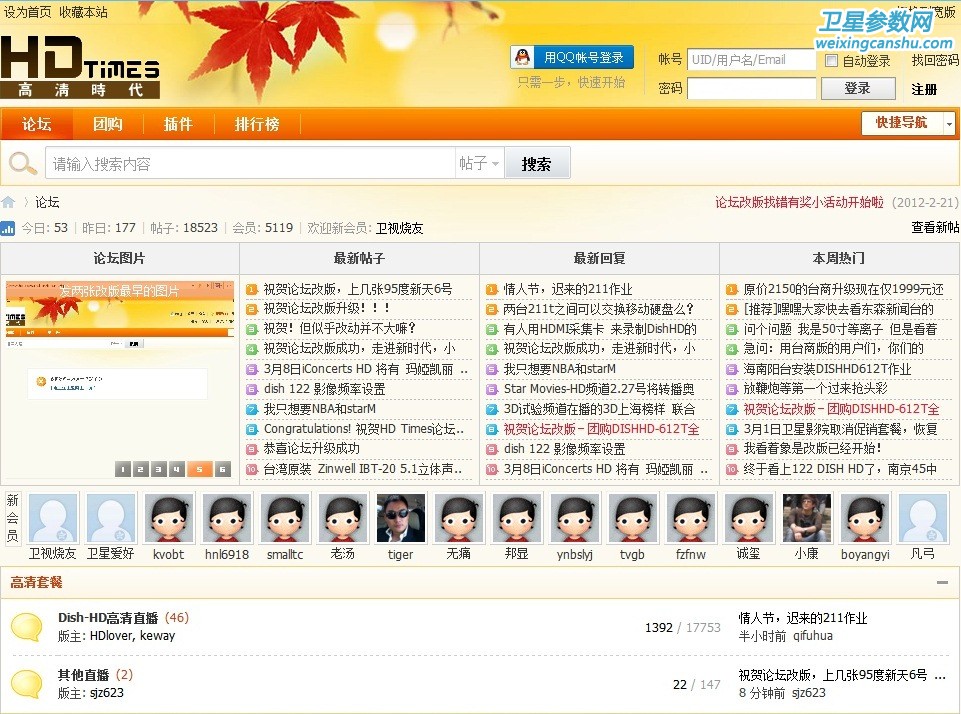The width and height of the screenshot is (961, 714).
Task: Collapse the 高清套餐 section
Action: (x=942, y=582)
